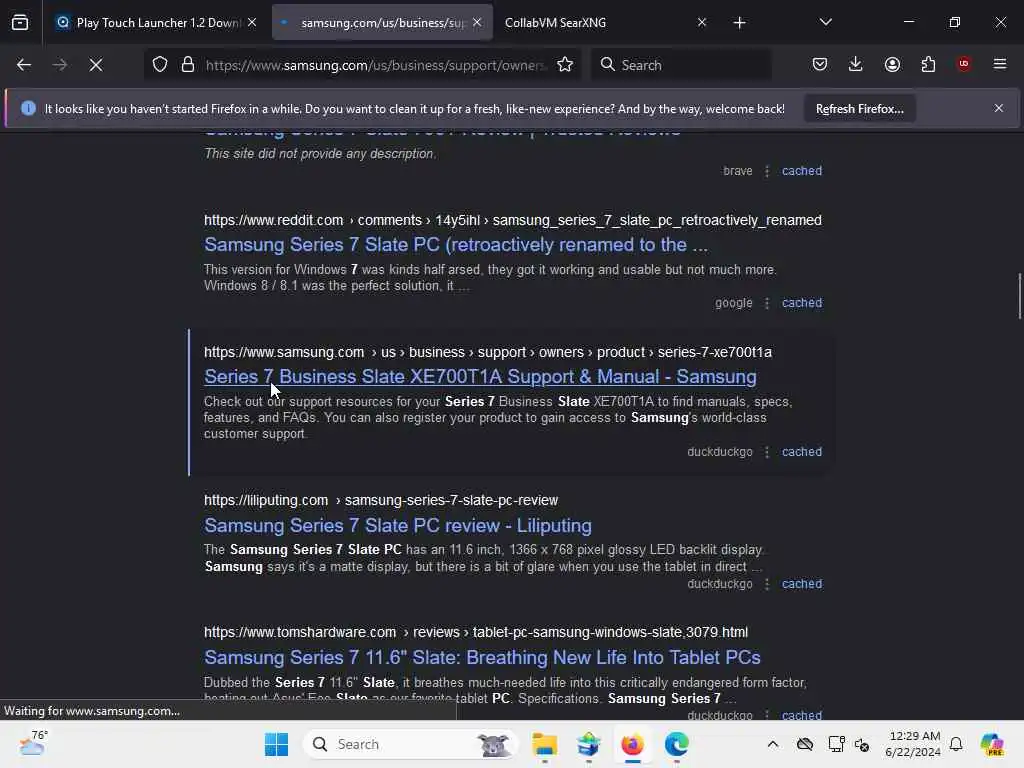Open clock showing 12:29 AM 6/22/2024
The width and height of the screenshot is (1024, 768).
(913, 744)
